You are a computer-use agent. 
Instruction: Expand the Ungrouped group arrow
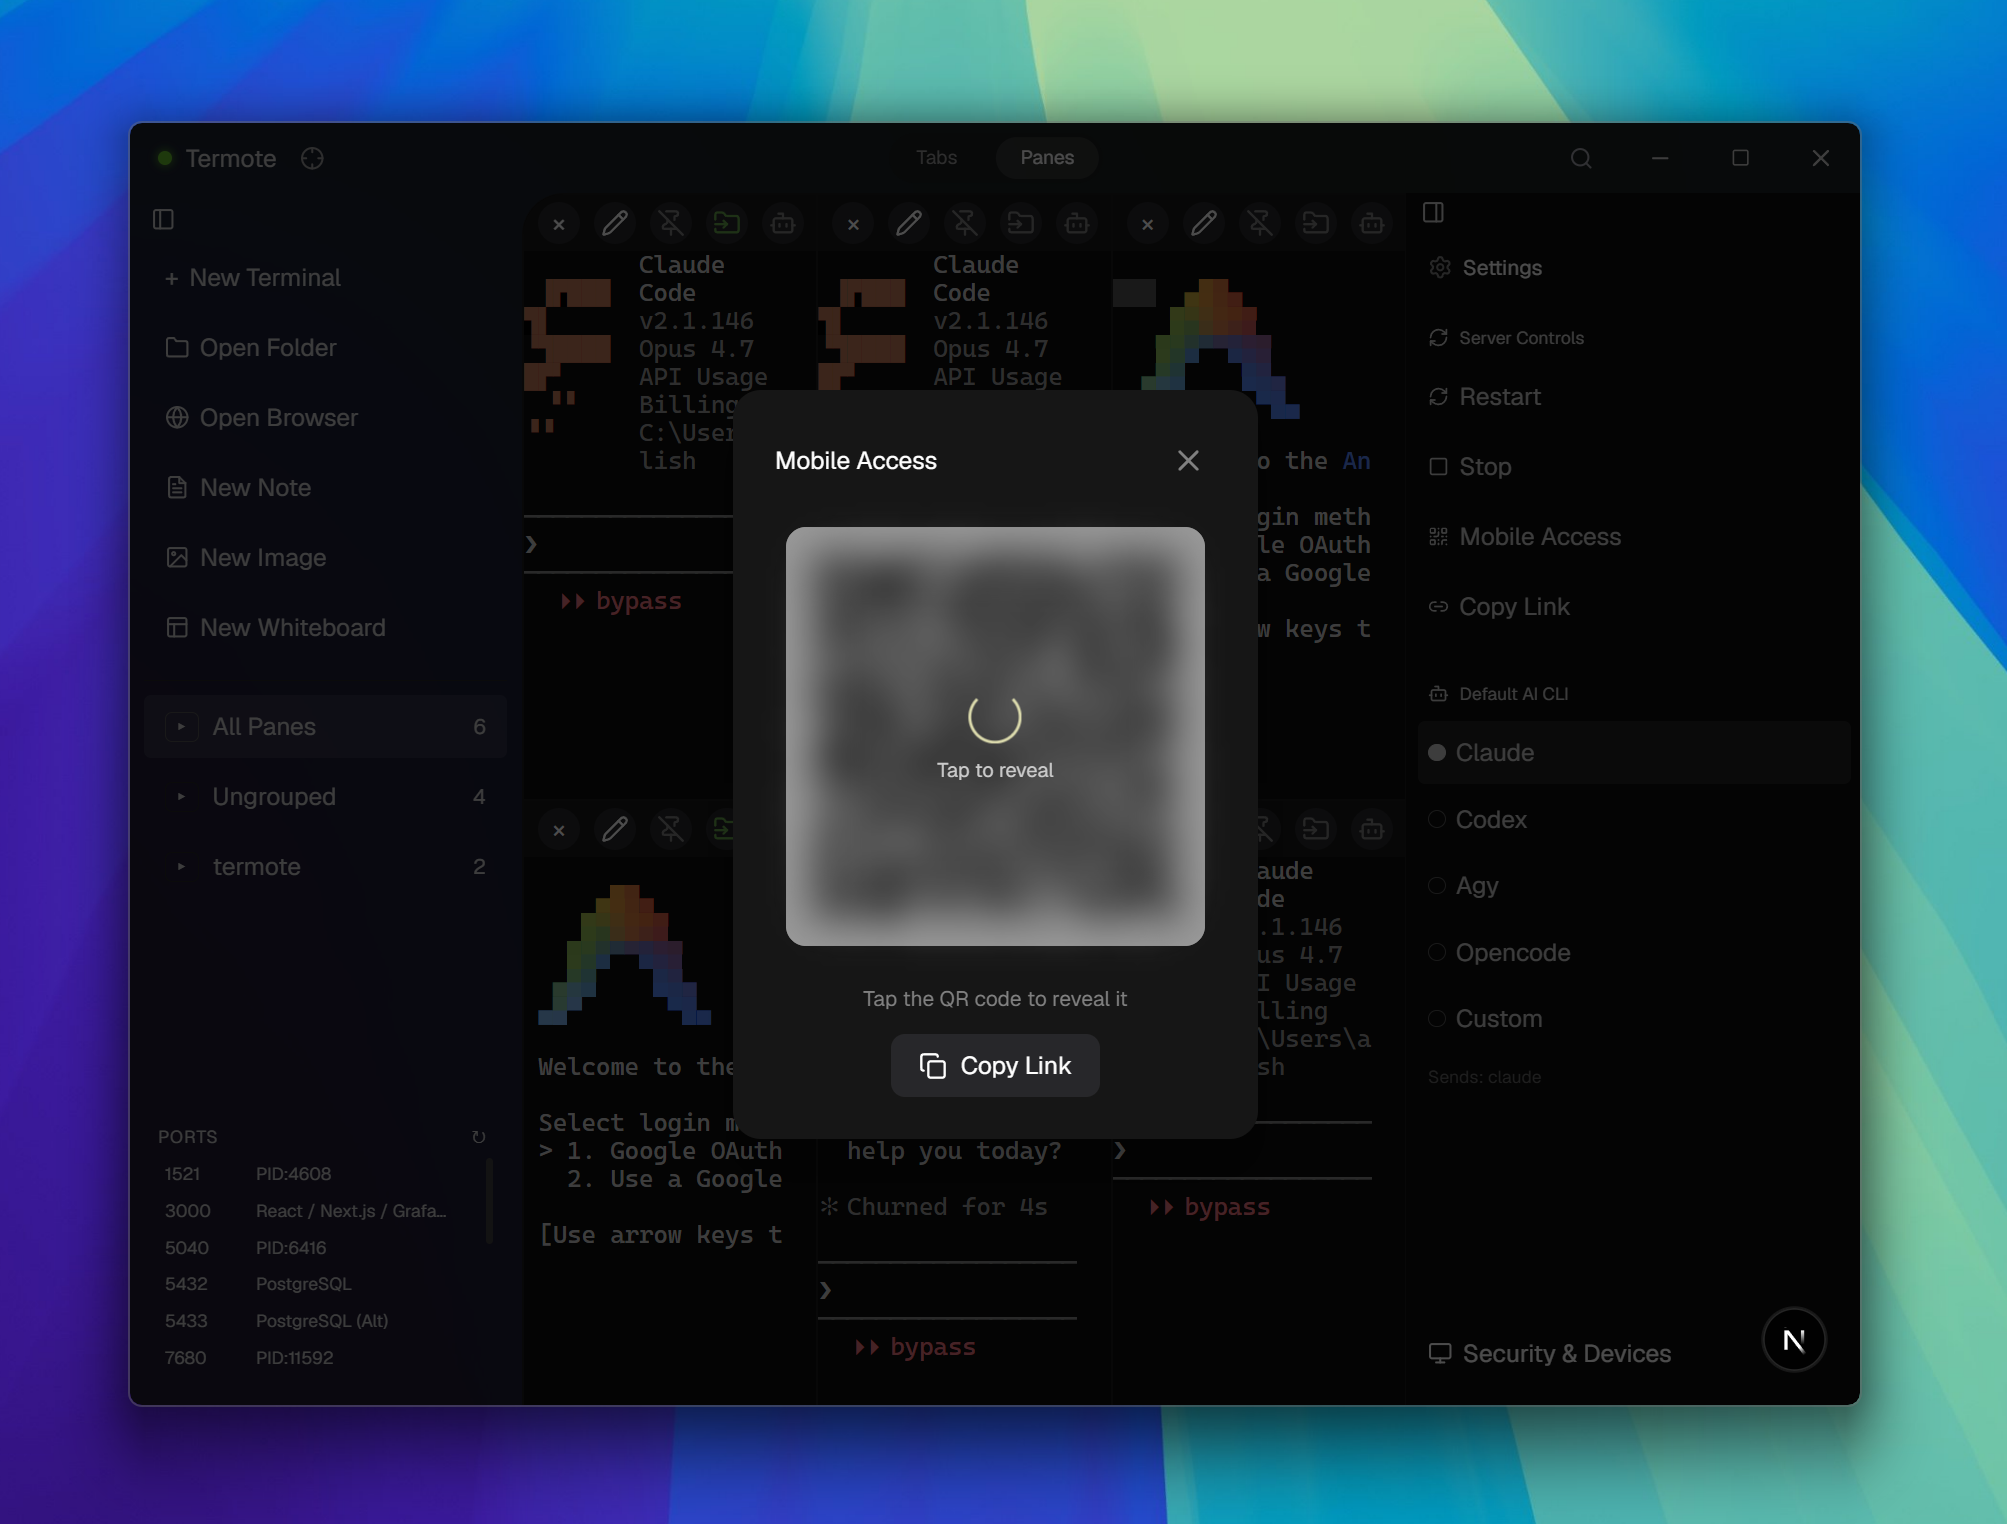[x=181, y=796]
